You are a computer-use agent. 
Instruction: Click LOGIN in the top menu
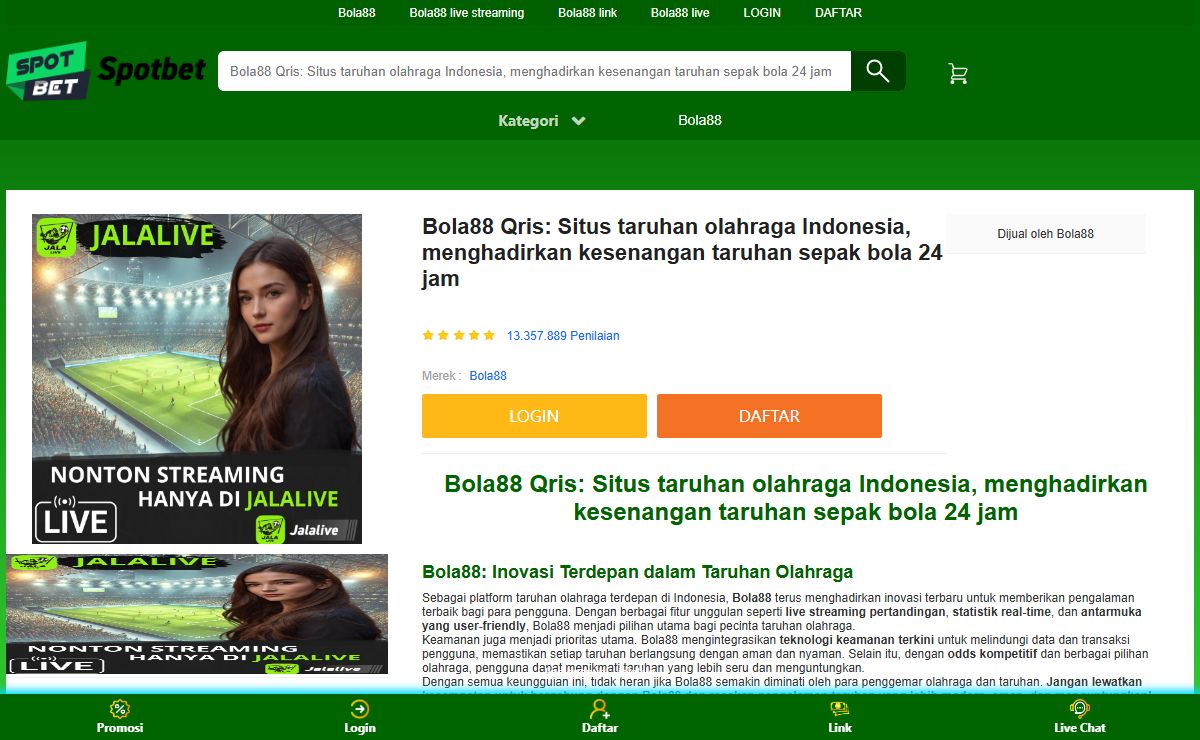tap(762, 13)
